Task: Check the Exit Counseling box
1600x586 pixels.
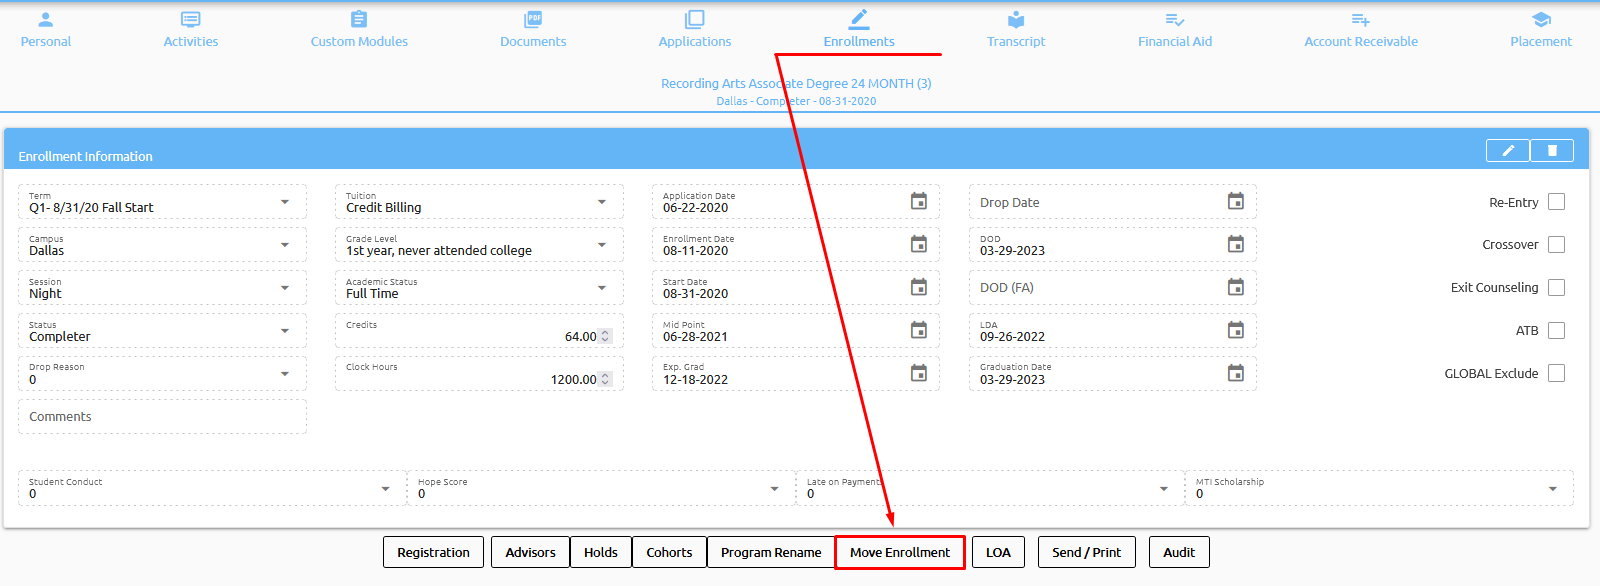Action: [1556, 288]
